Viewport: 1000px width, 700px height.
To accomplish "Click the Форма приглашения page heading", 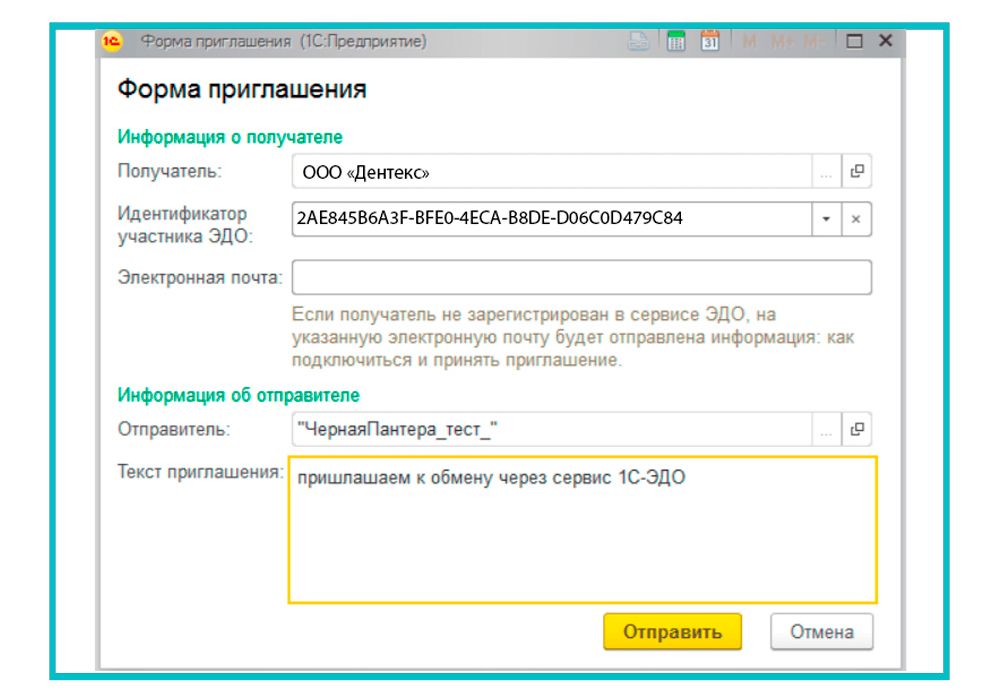I will coord(242,89).
